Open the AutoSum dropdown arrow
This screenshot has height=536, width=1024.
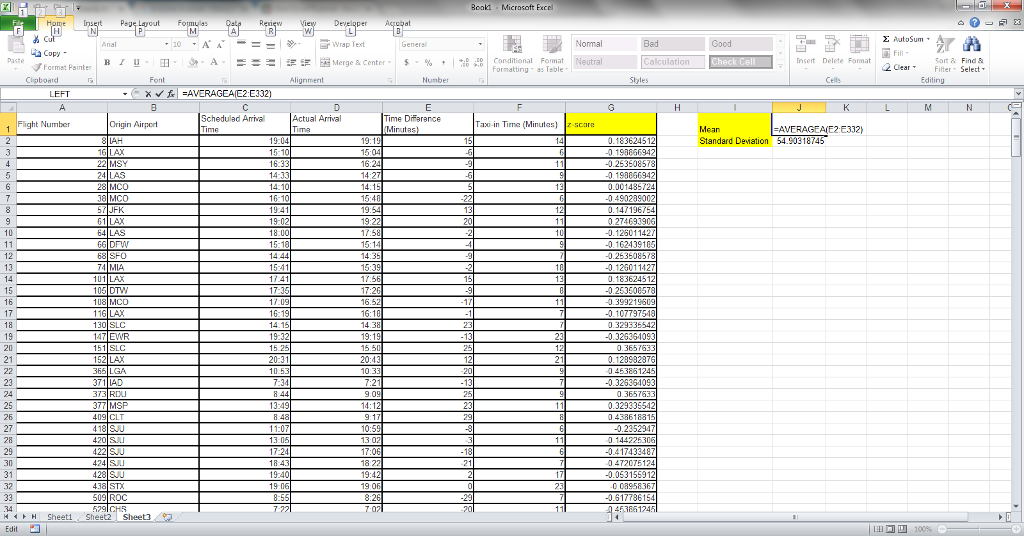(928, 39)
